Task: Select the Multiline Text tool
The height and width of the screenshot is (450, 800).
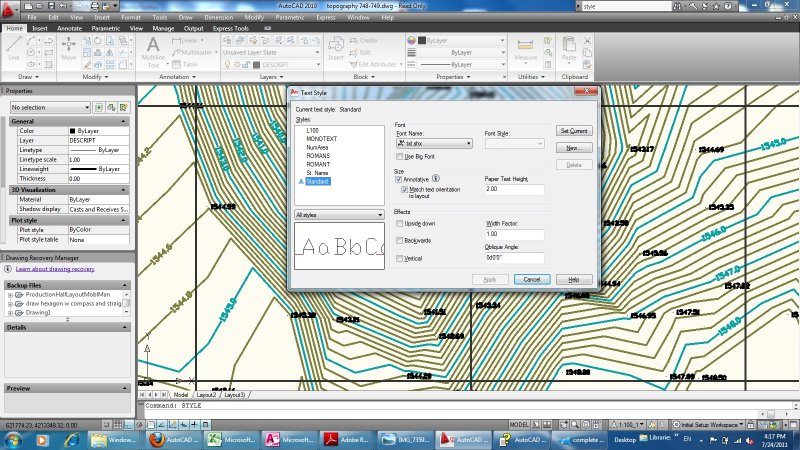Action: pos(153,50)
